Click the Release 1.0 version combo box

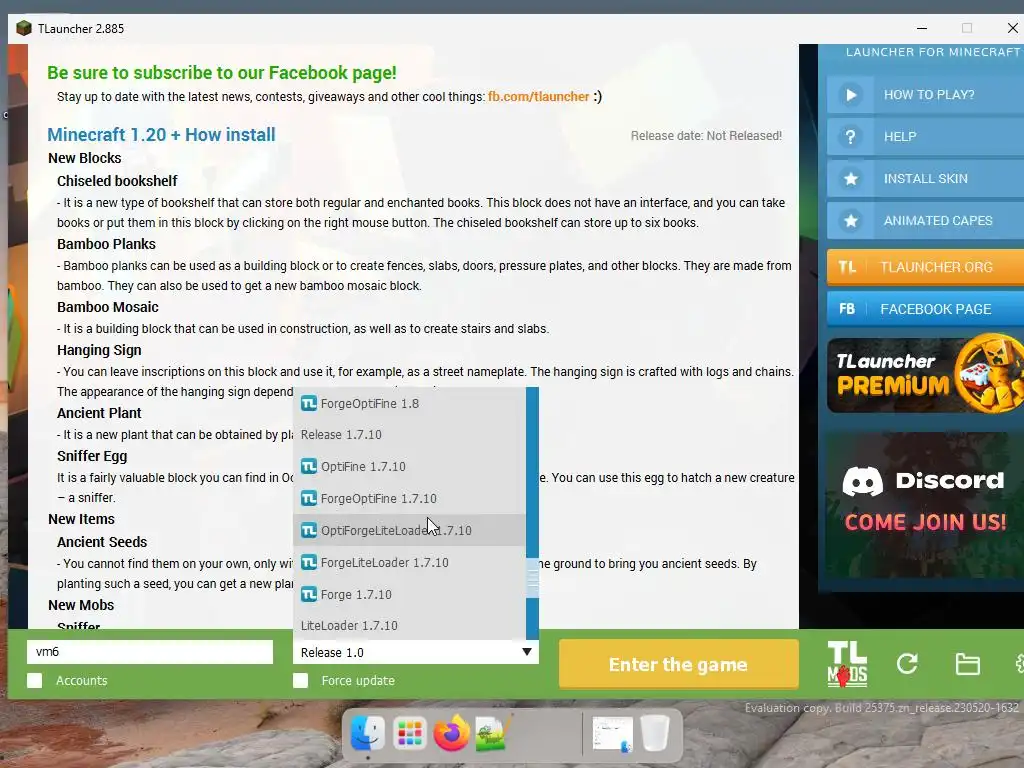(416, 652)
